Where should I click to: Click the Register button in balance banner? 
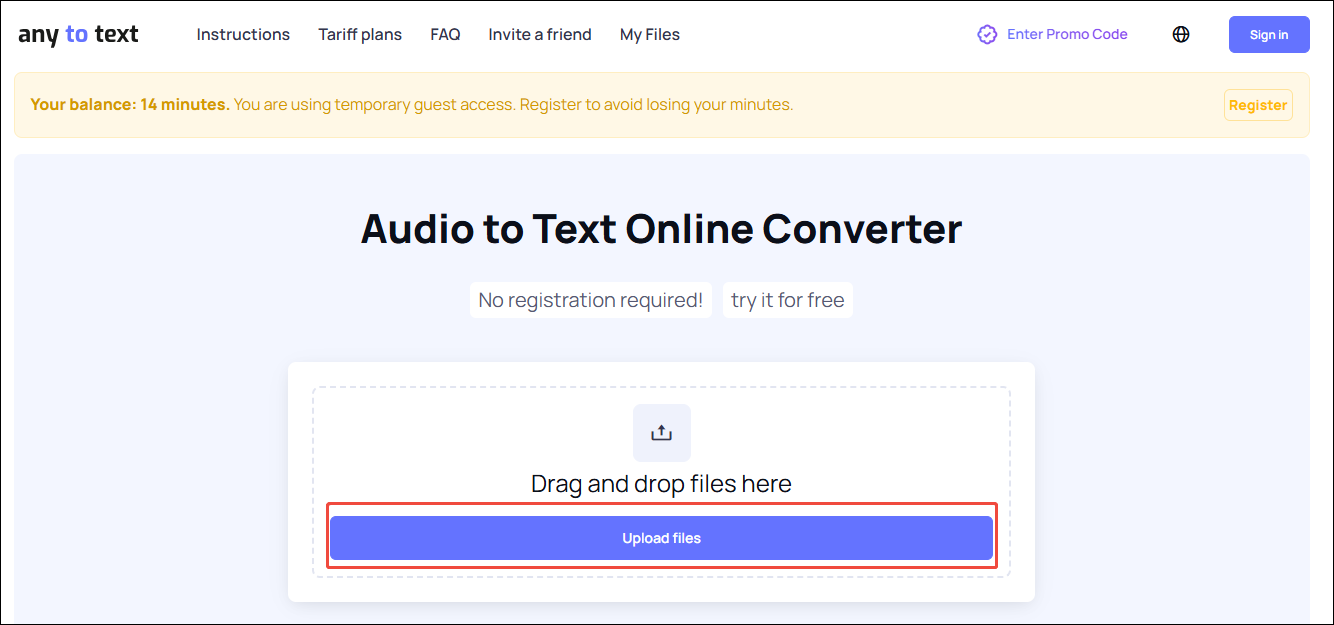point(1258,104)
